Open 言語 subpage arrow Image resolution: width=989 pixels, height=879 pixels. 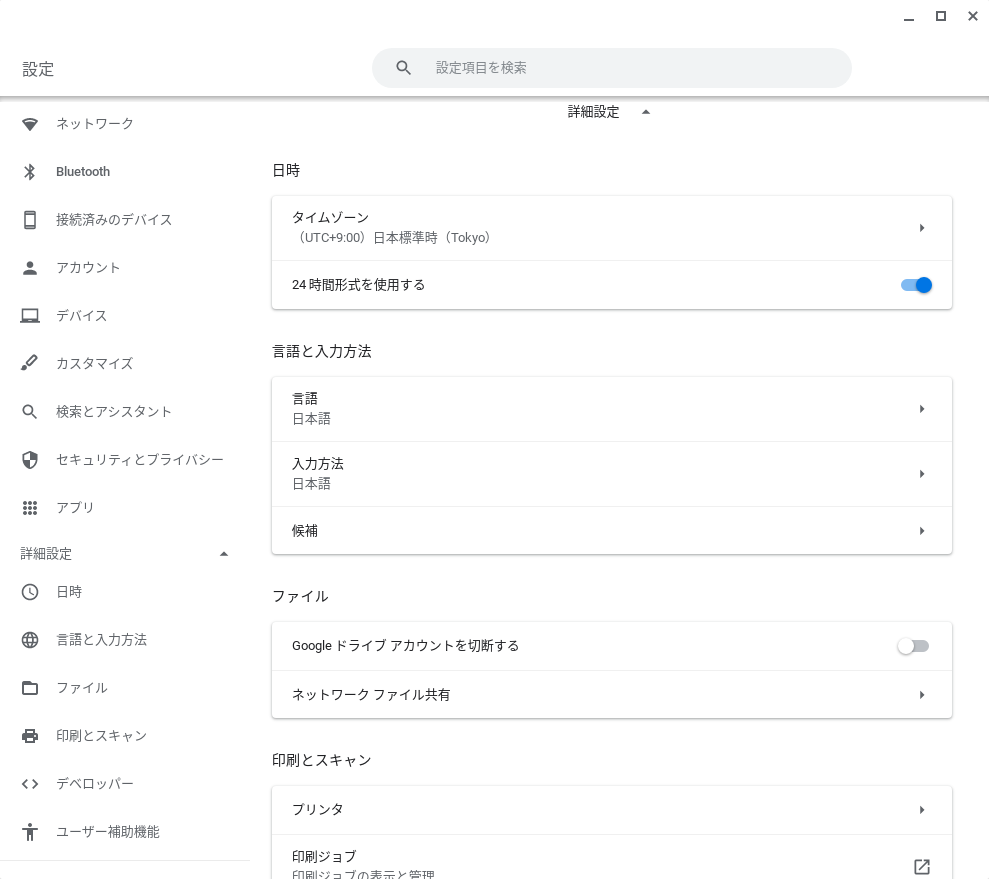[922, 409]
